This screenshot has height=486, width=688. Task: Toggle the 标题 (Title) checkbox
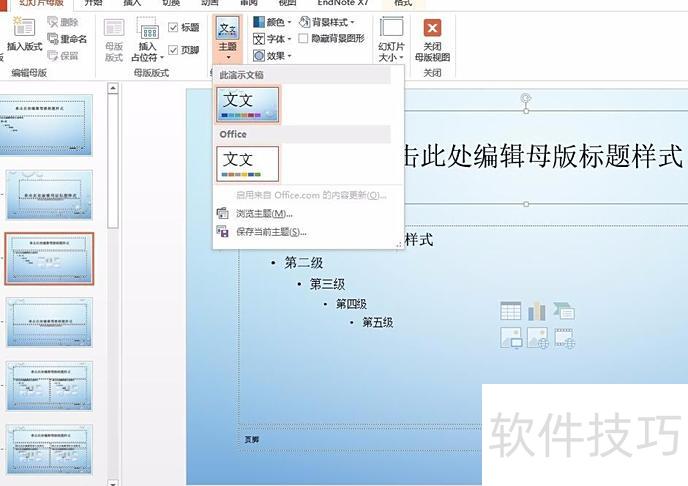pos(173,27)
